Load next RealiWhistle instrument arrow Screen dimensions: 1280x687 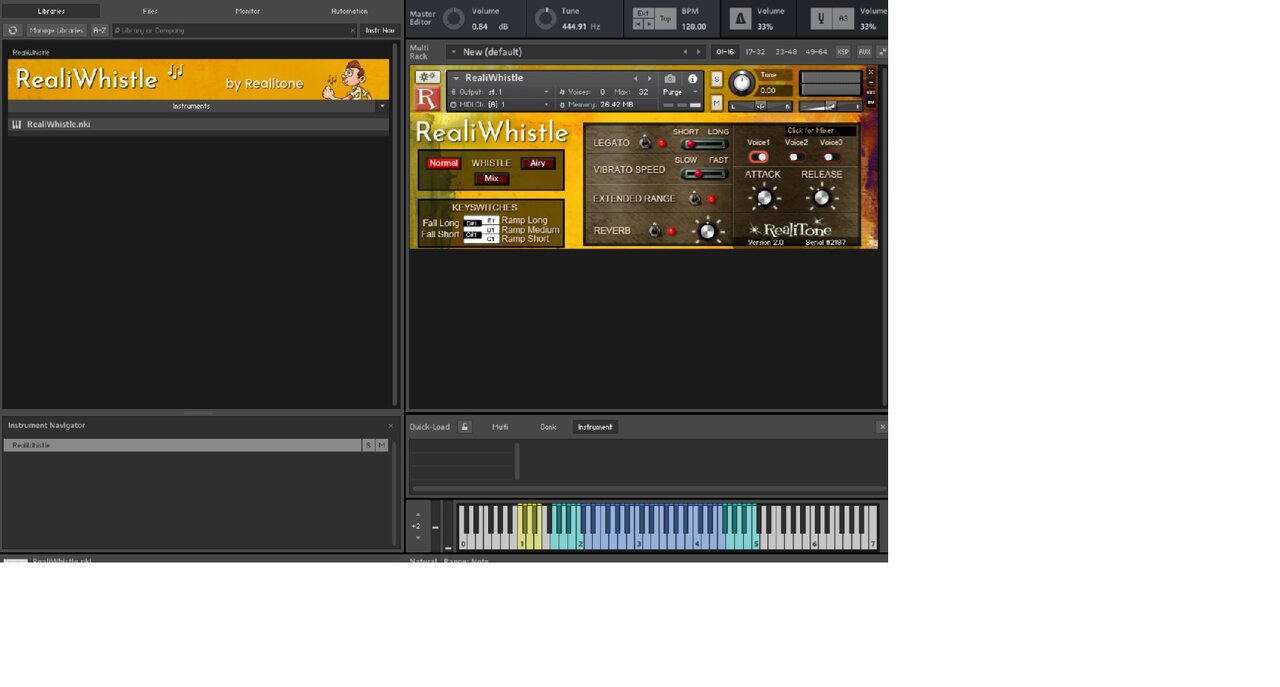(649, 78)
